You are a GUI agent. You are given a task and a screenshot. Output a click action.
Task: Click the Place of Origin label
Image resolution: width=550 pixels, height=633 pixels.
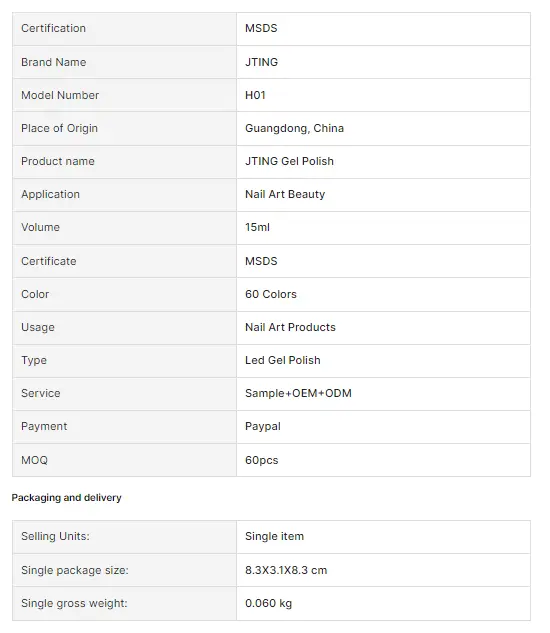click(59, 128)
